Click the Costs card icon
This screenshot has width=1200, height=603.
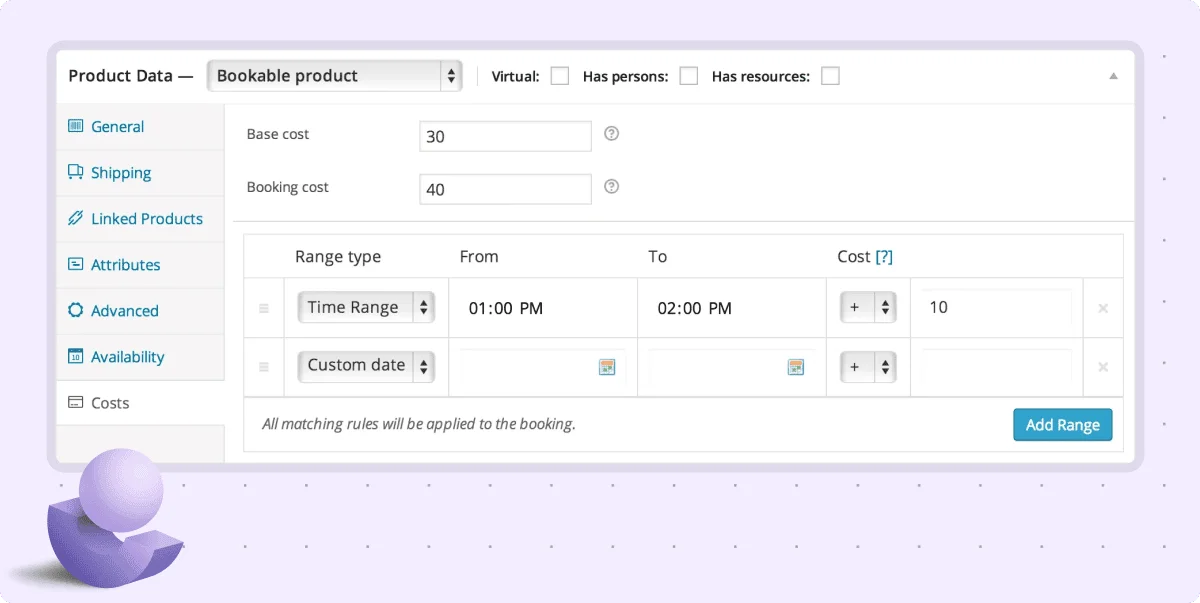pos(75,402)
